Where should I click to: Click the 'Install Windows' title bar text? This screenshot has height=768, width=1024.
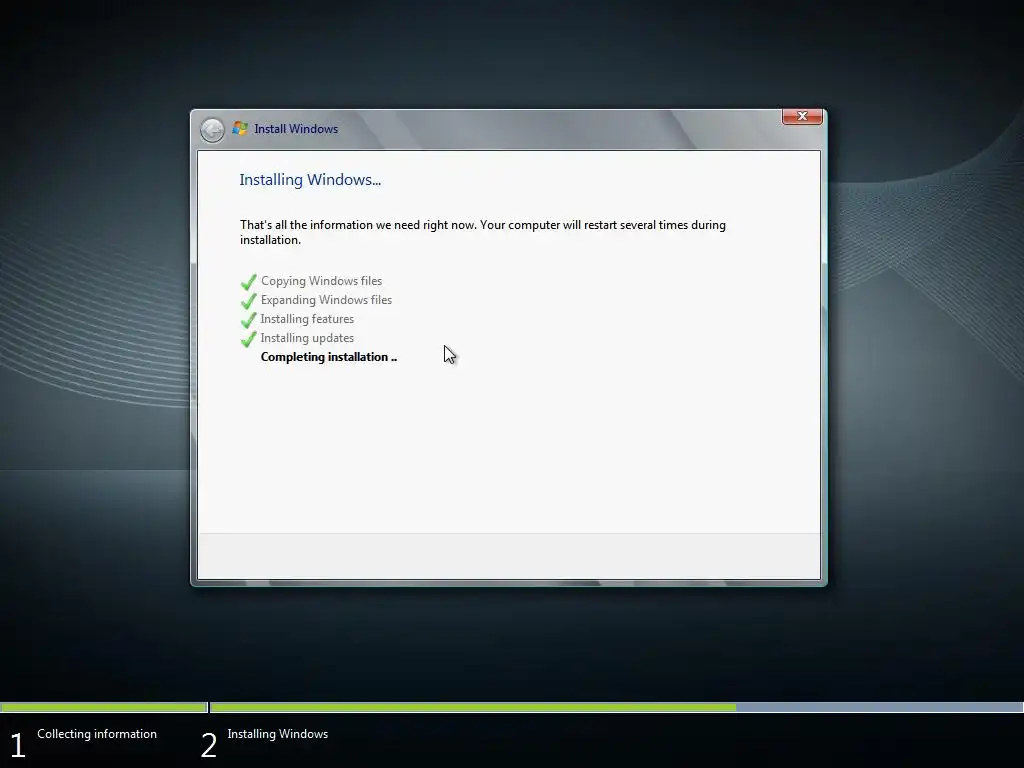tap(296, 129)
